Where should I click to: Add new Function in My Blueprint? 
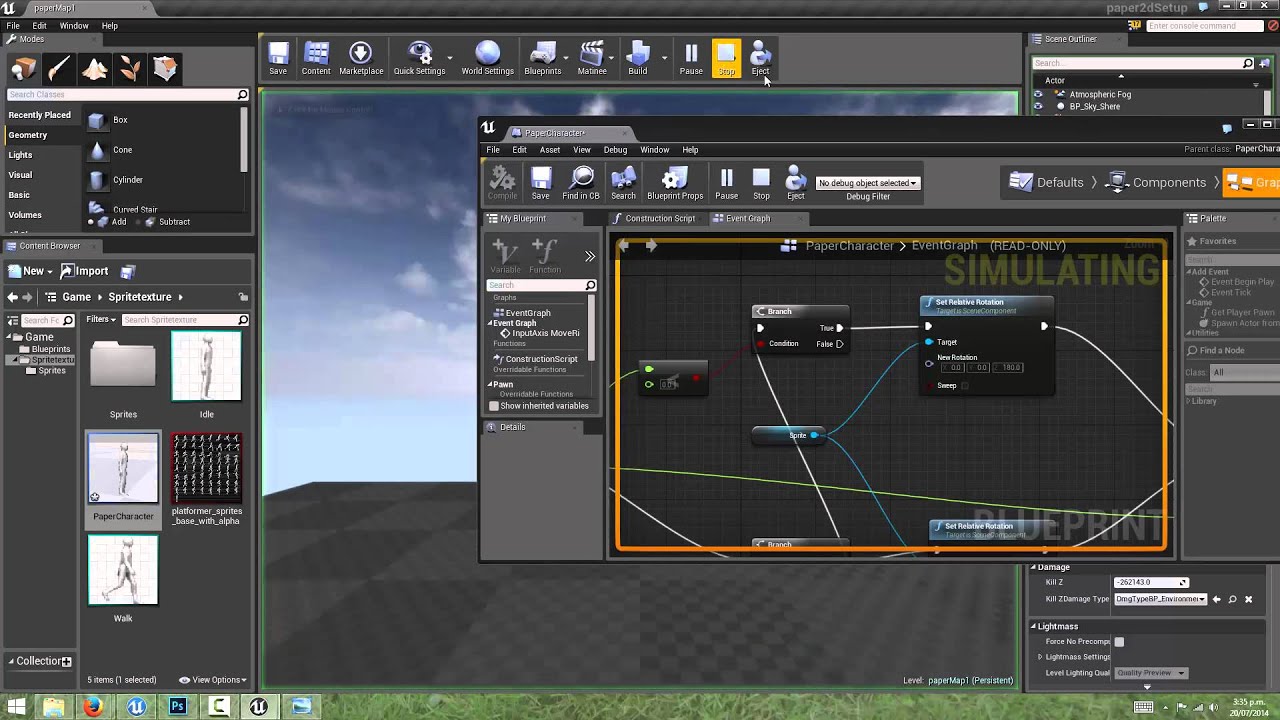(545, 256)
